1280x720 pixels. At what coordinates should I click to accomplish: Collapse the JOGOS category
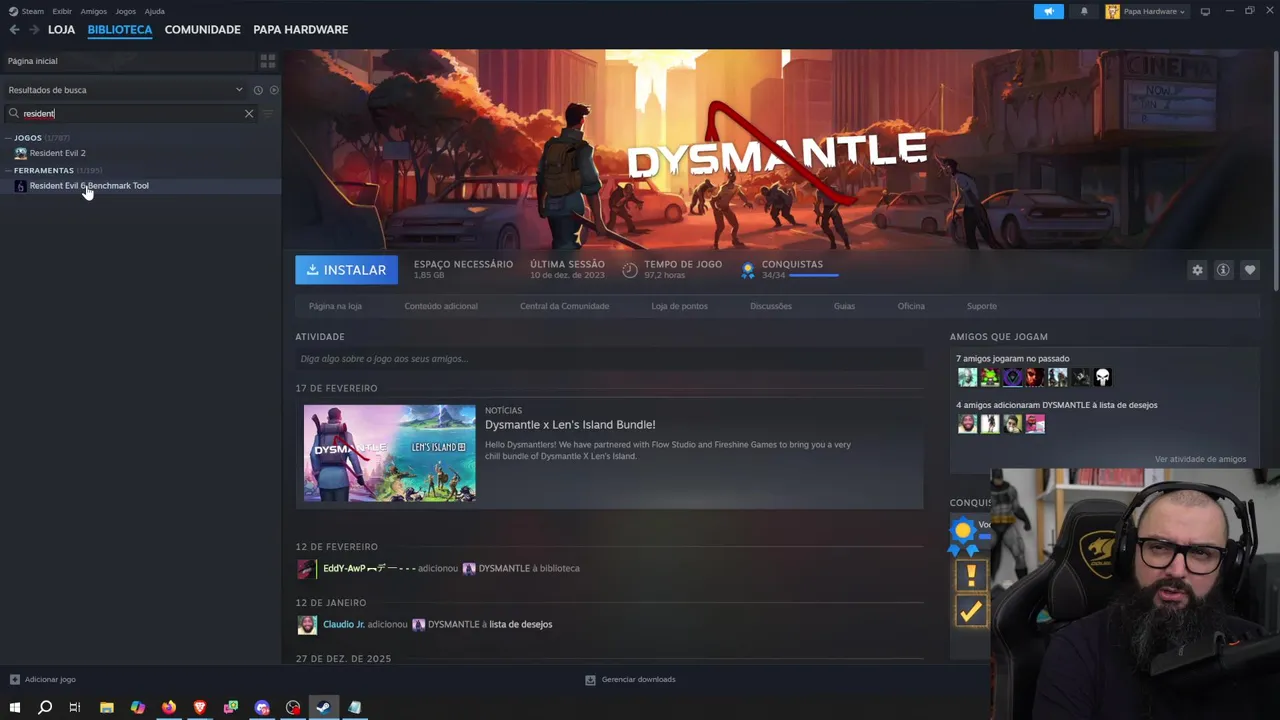coord(28,138)
